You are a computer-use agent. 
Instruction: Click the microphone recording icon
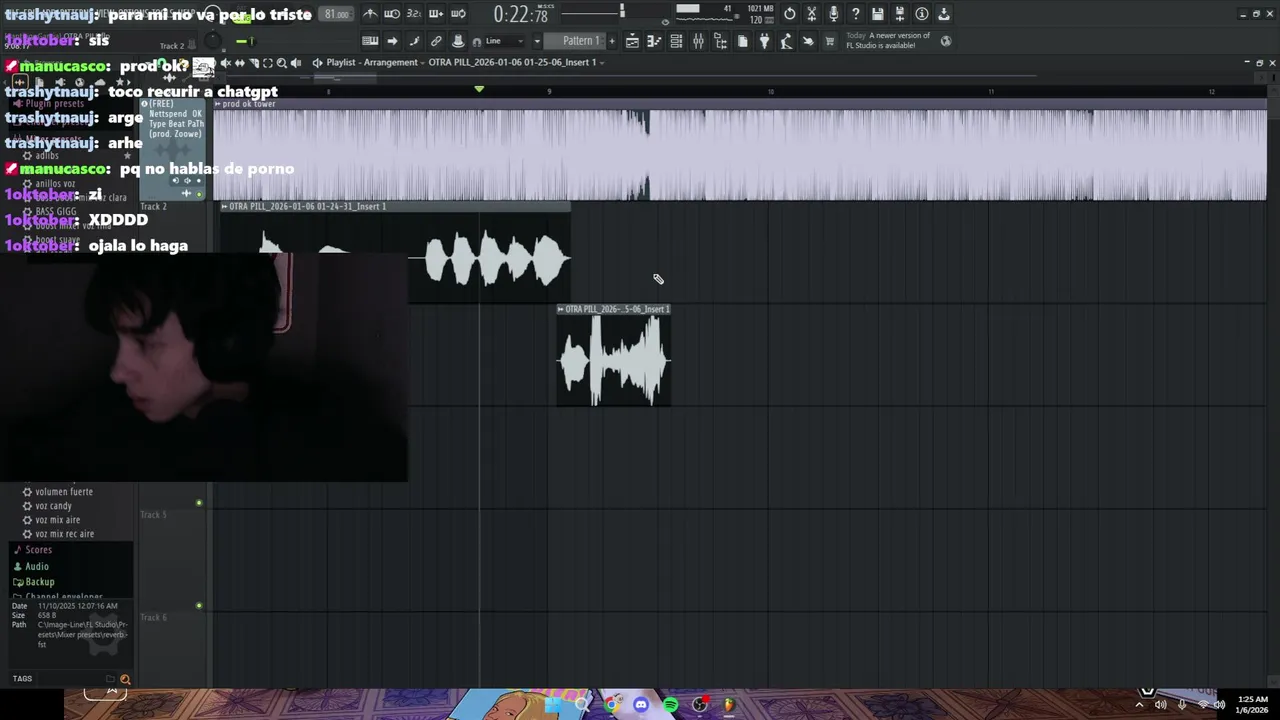point(834,14)
